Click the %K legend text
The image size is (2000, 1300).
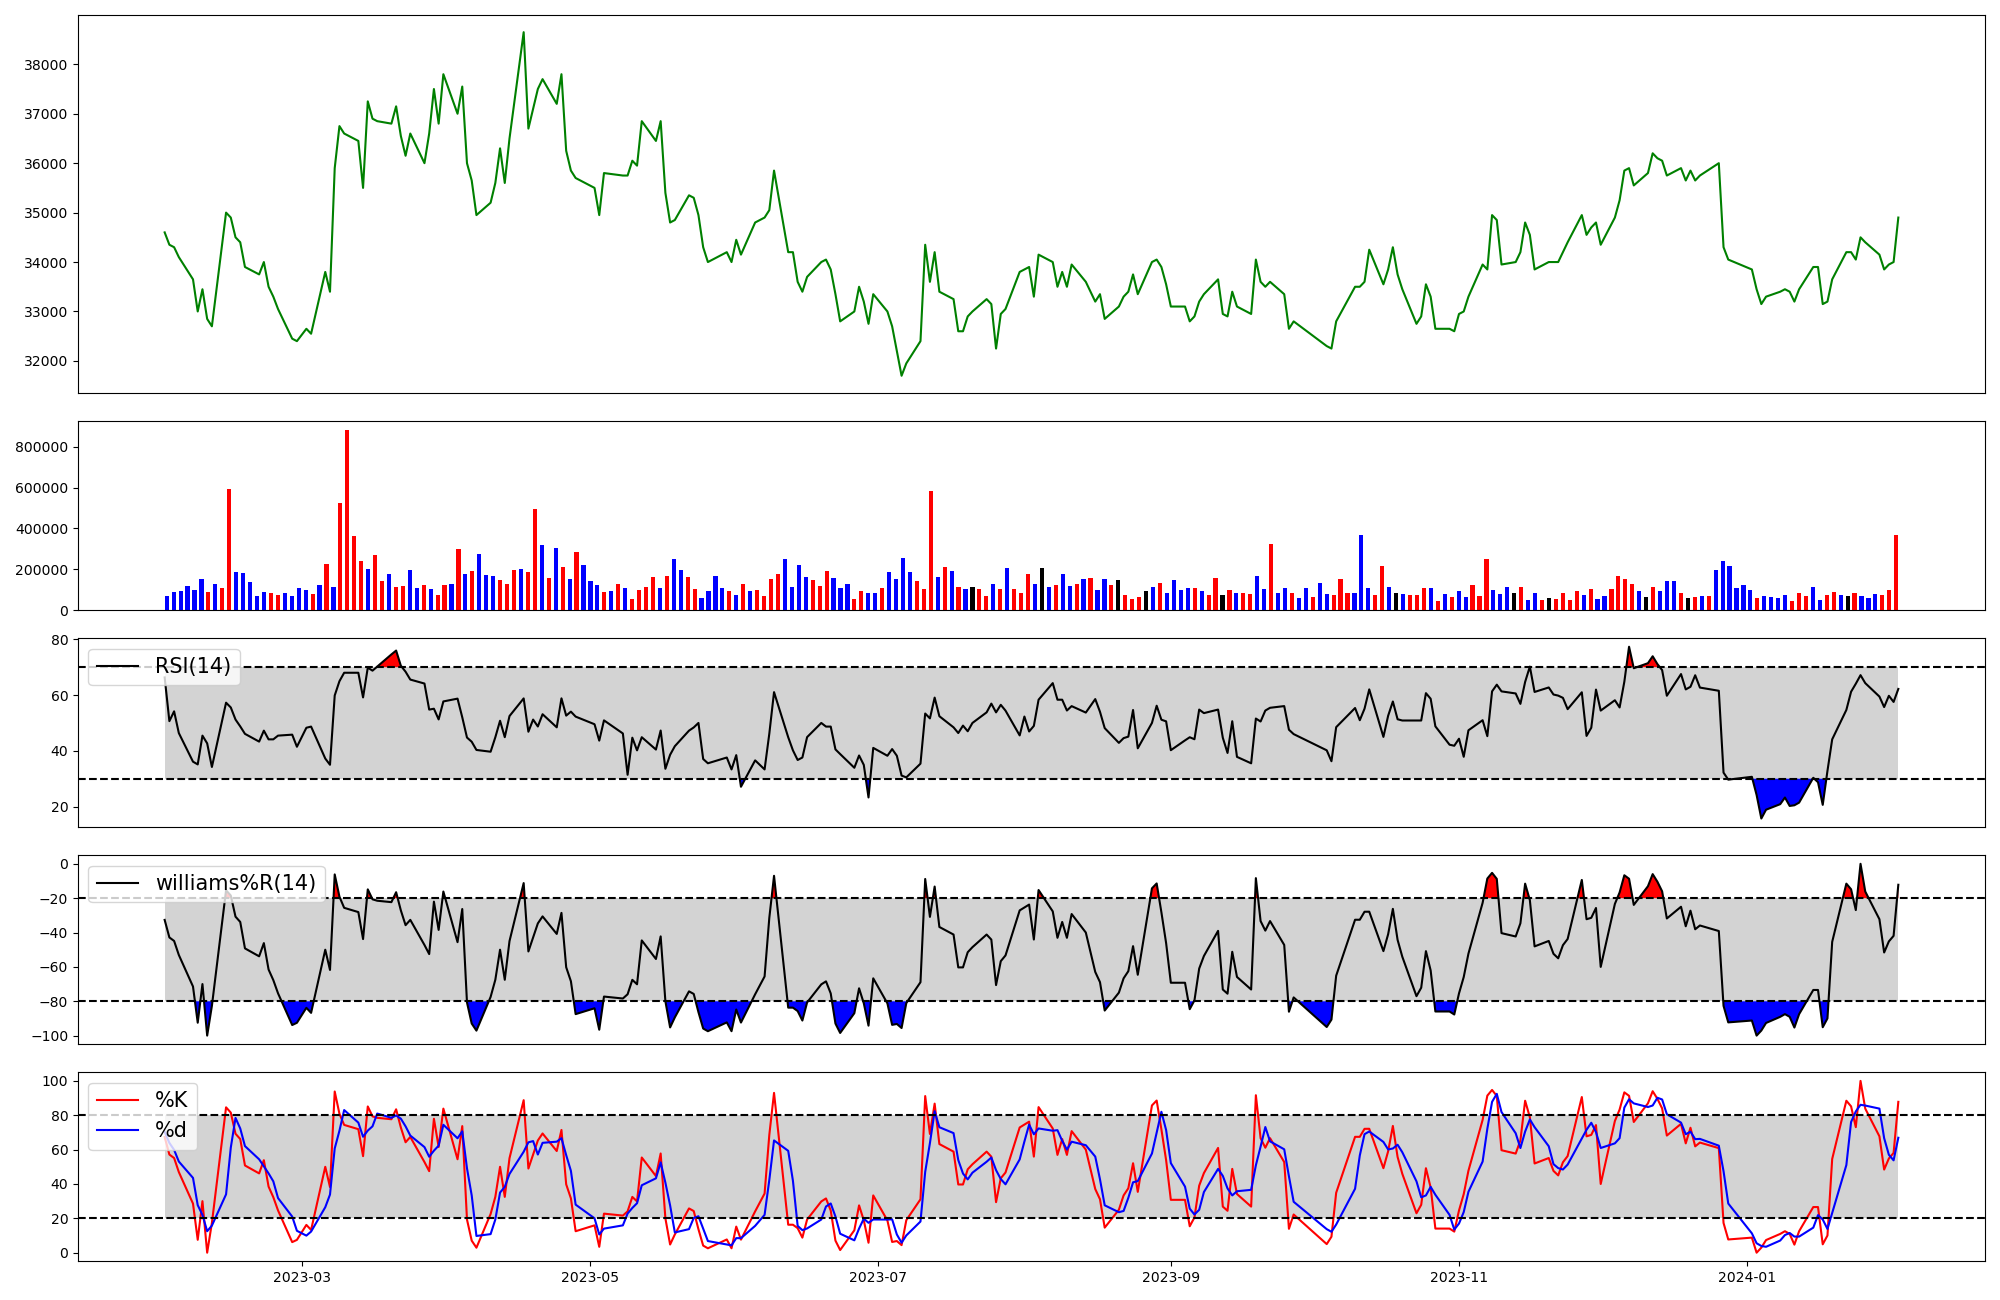[x=171, y=1100]
